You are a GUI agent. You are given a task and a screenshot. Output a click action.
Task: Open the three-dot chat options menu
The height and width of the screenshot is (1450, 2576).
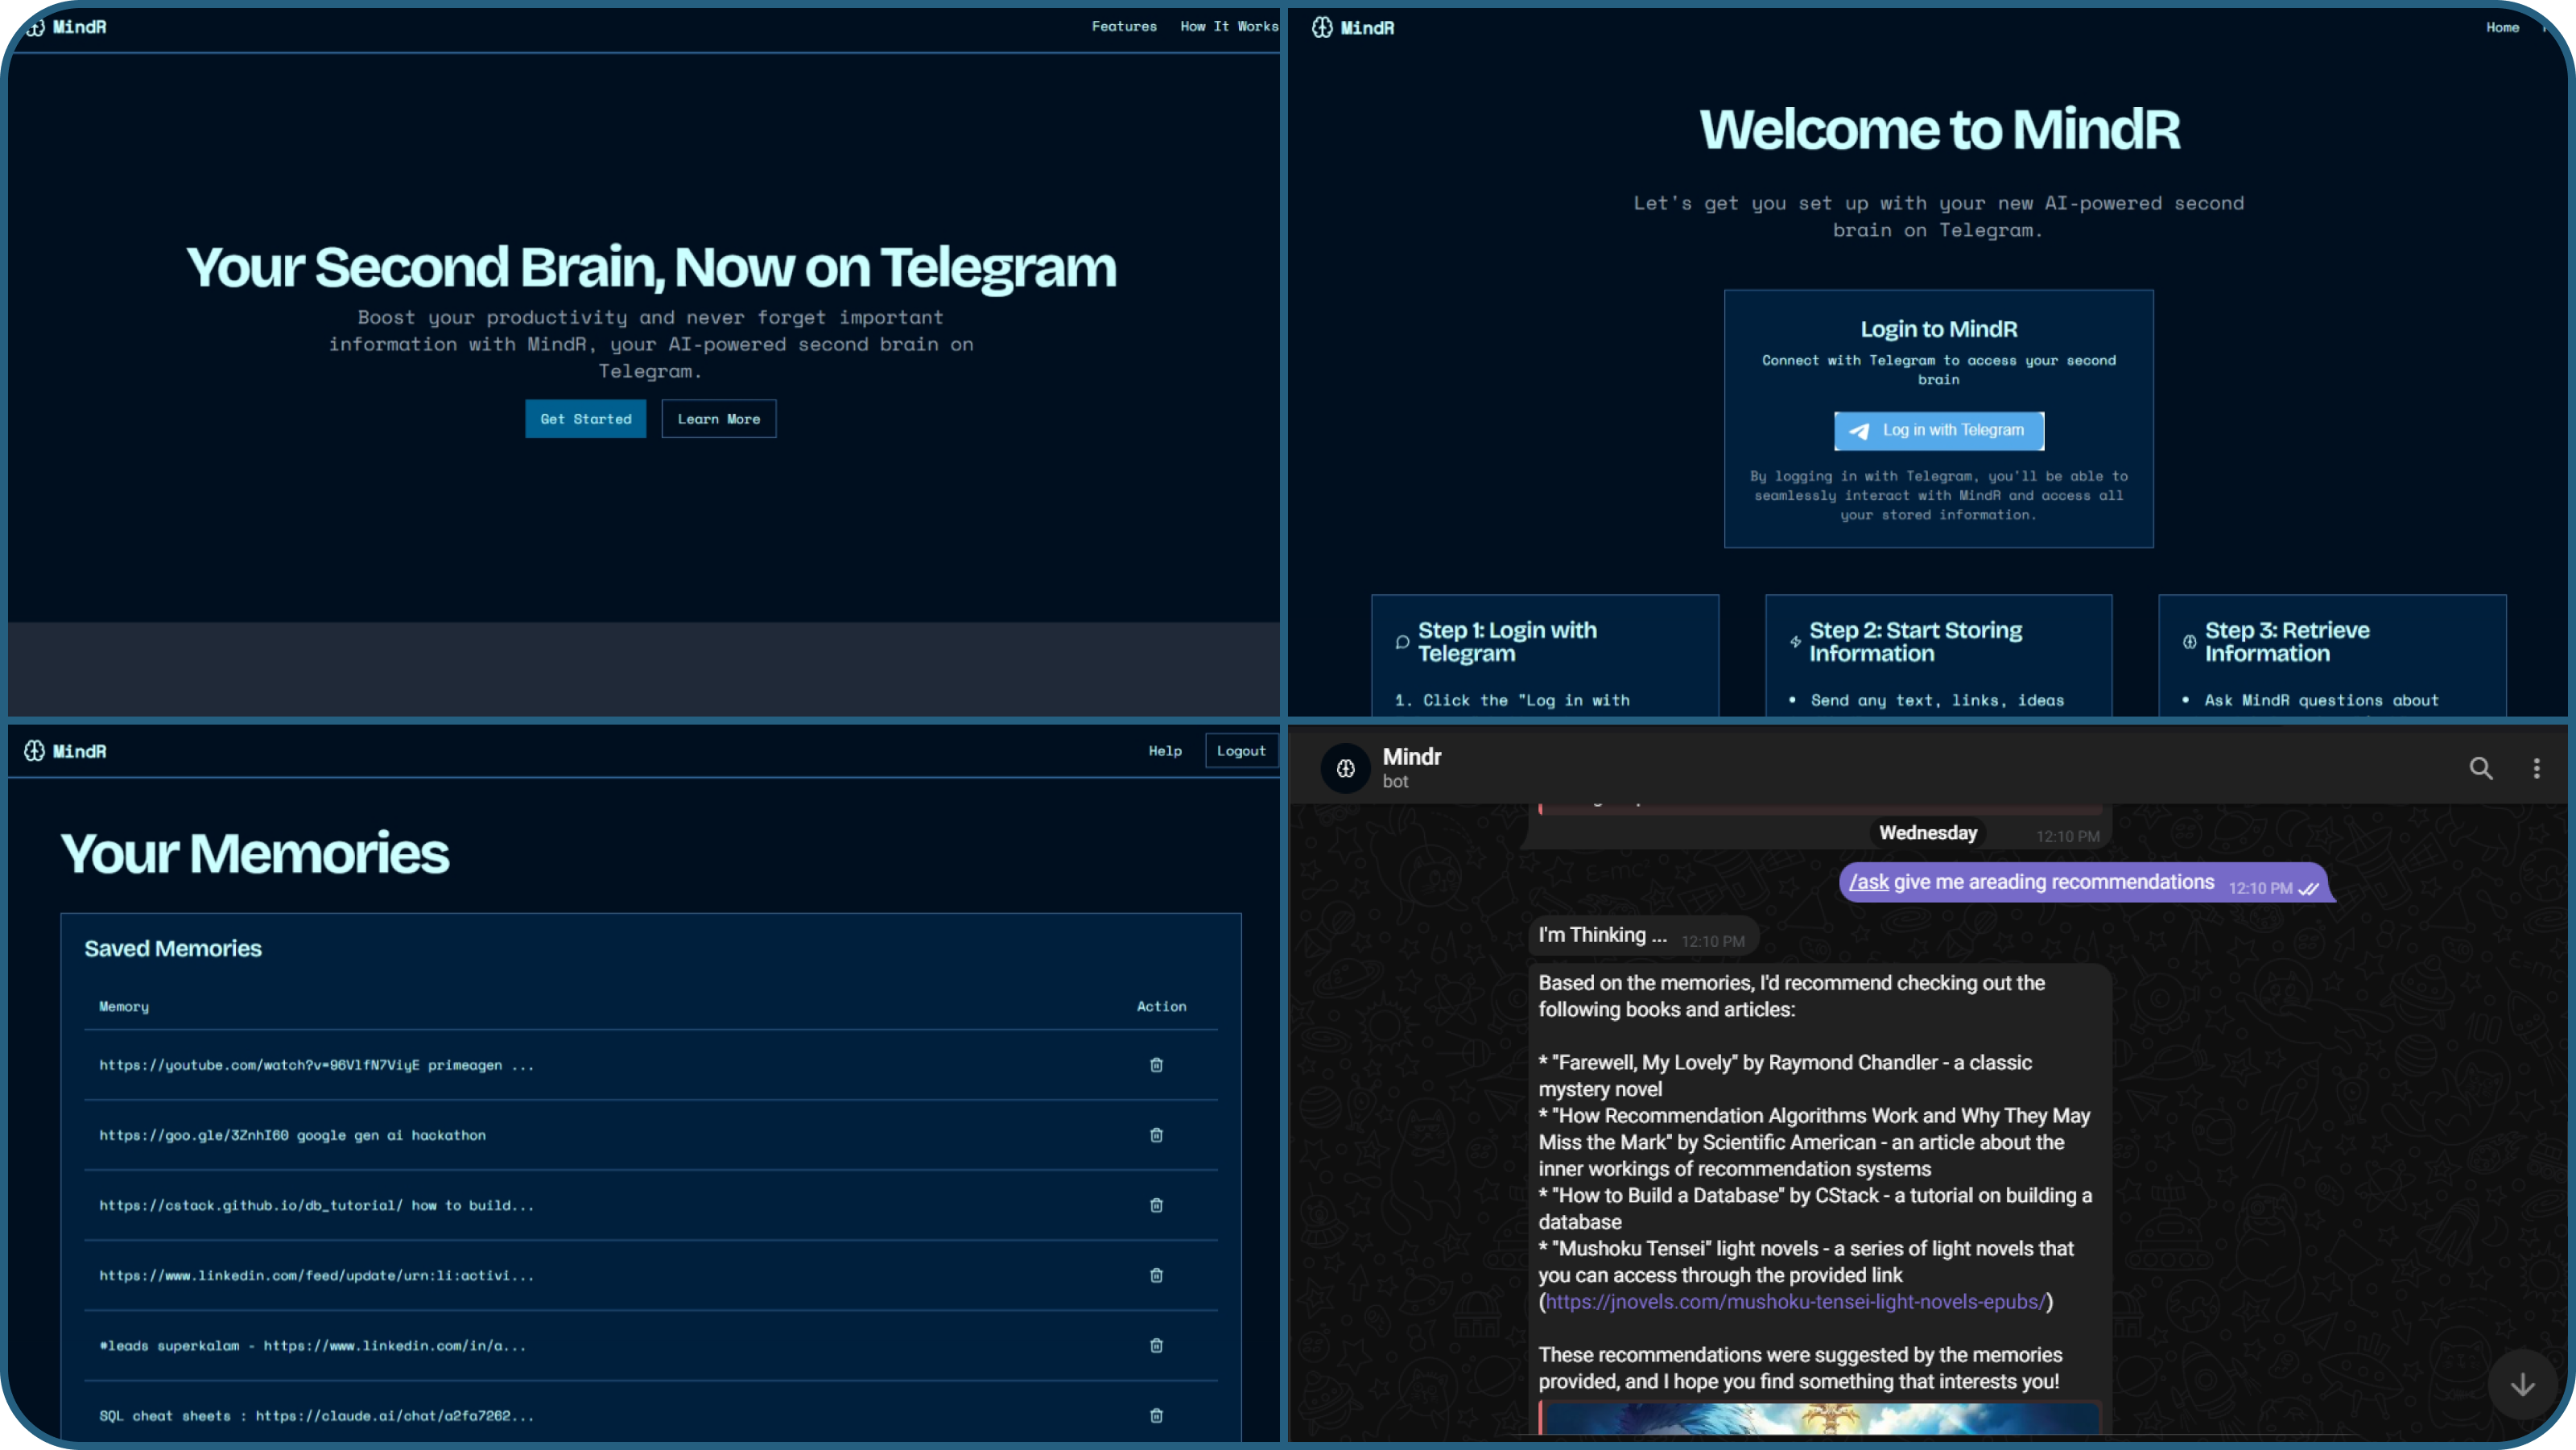click(x=2536, y=768)
